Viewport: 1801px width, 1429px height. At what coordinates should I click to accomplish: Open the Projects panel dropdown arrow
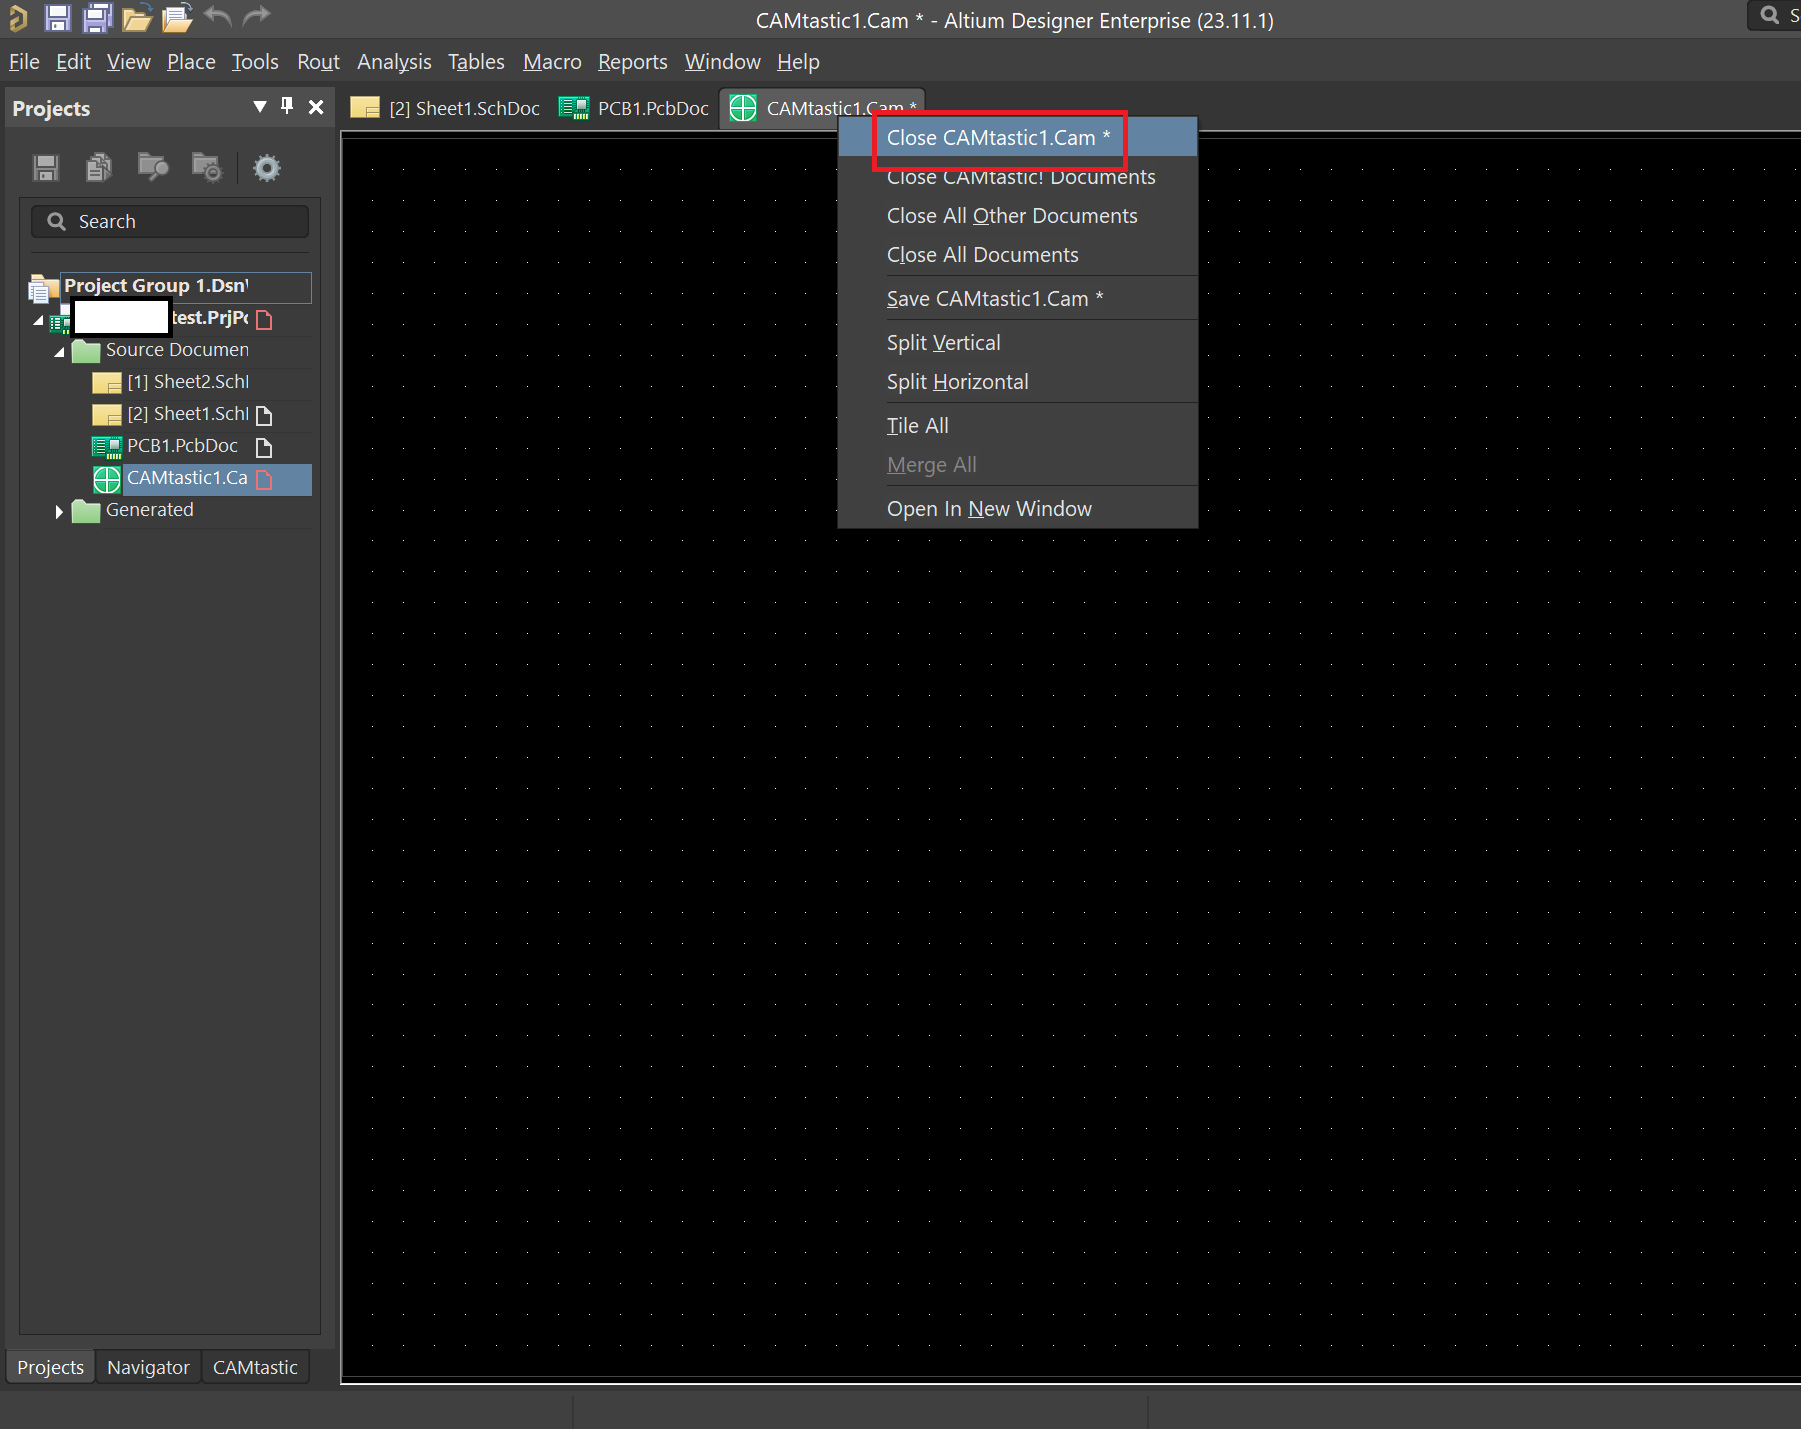tap(260, 106)
